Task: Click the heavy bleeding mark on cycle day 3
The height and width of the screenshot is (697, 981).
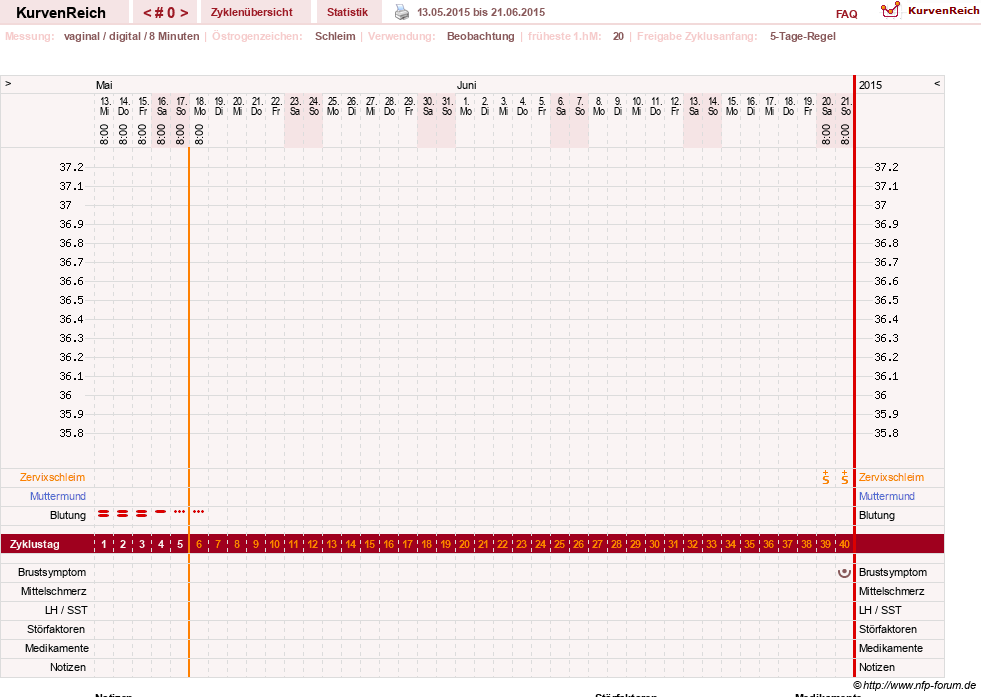Action: (142, 514)
